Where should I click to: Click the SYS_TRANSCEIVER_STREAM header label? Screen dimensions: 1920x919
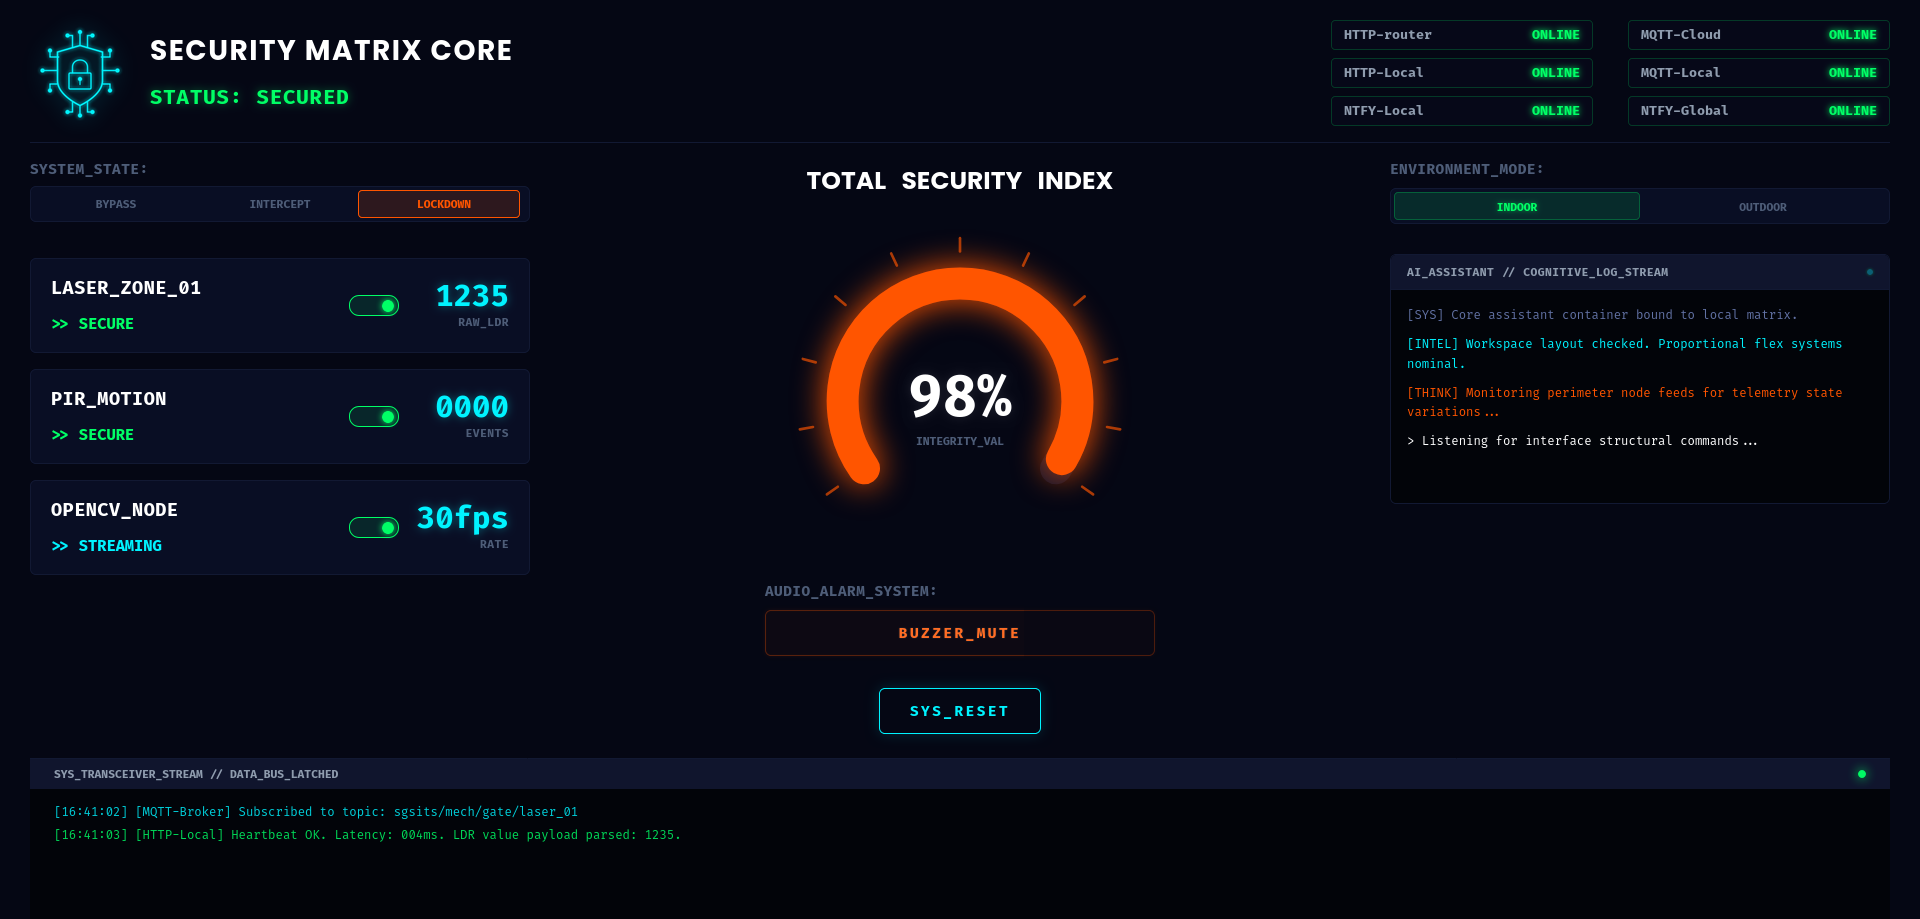click(x=196, y=774)
